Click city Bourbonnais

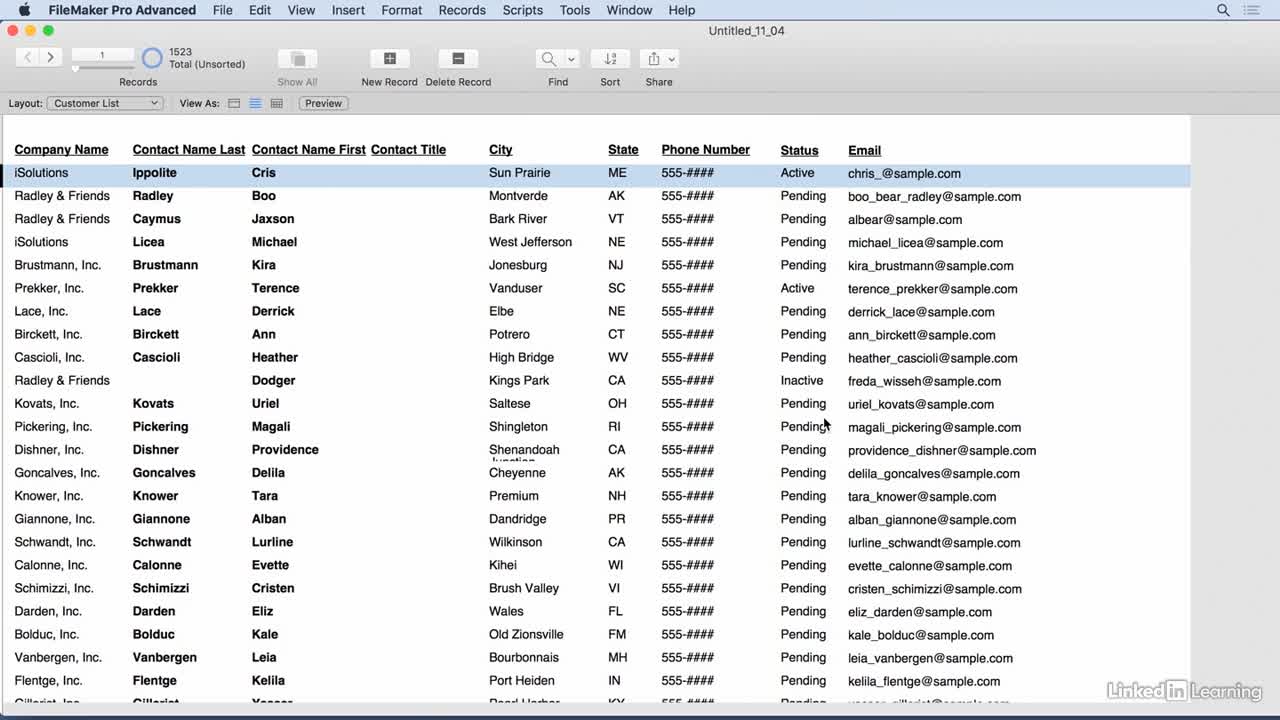click(524, 657)
